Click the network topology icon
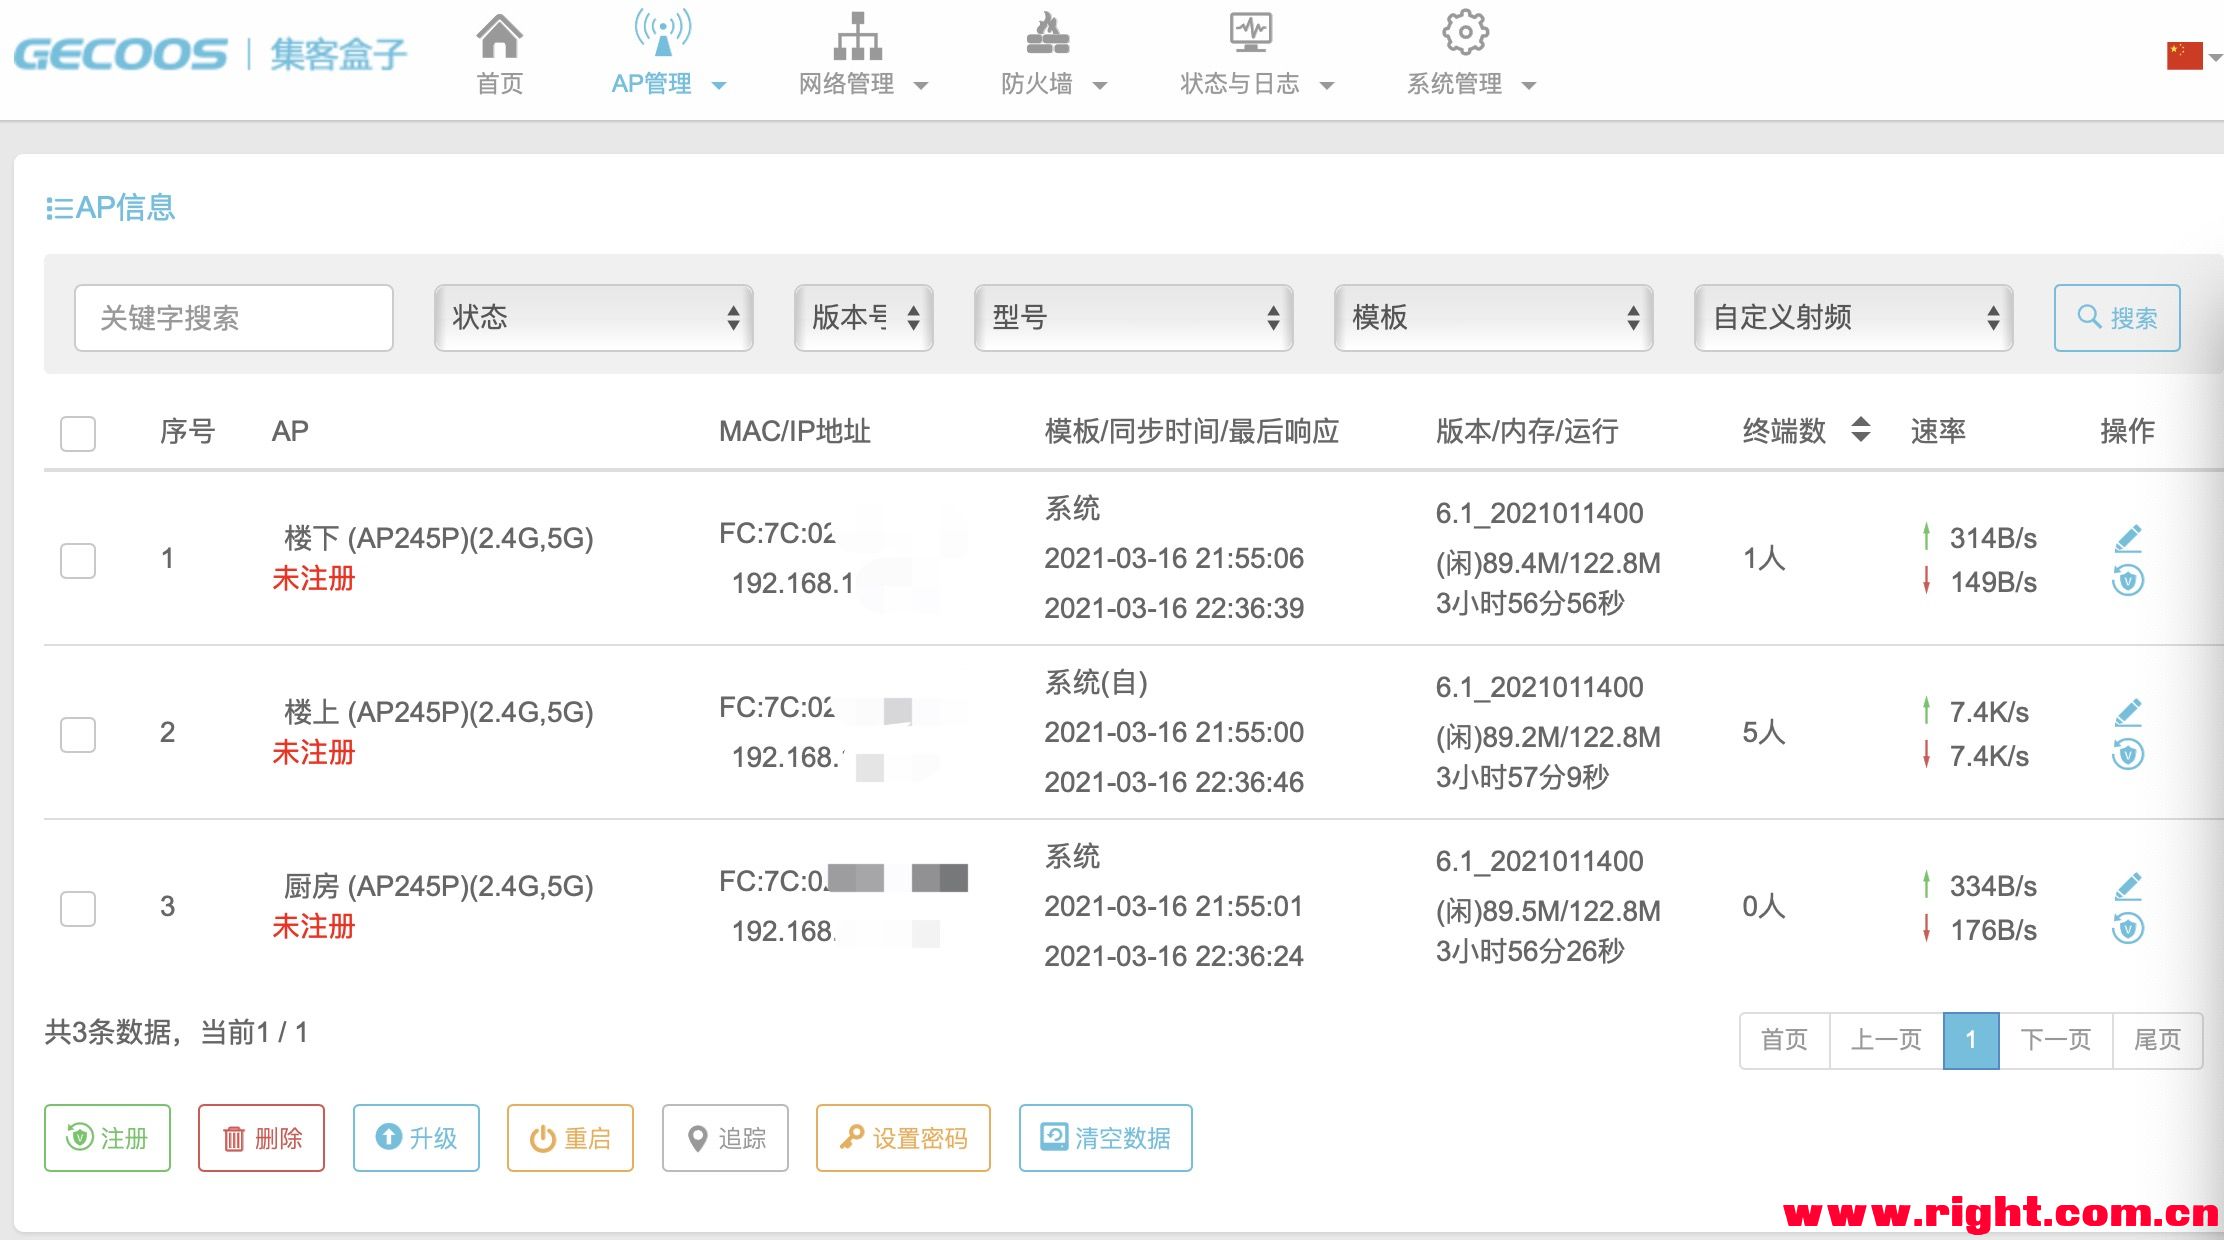The height and width of the screenshot is (1240, 2224). tap(858, 36)
